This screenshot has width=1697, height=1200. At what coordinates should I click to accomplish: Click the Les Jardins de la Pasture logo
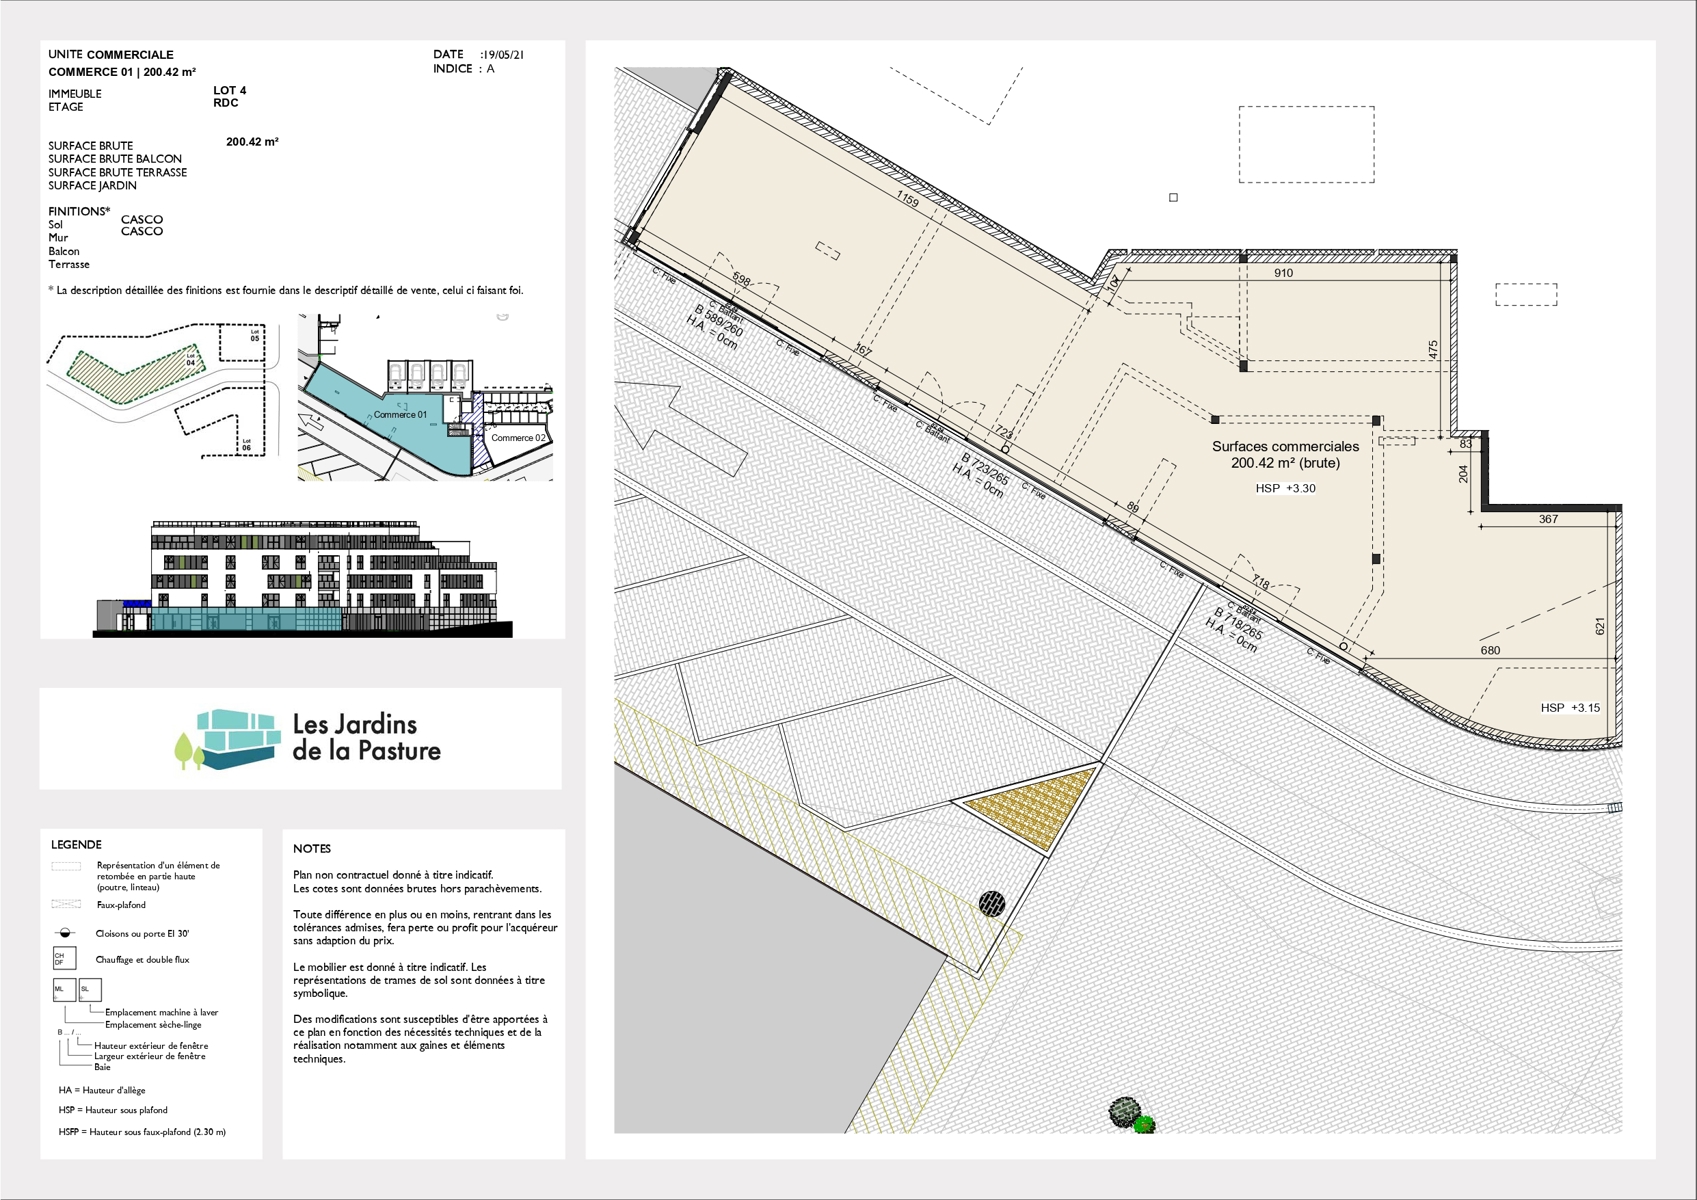click(308, 739)
